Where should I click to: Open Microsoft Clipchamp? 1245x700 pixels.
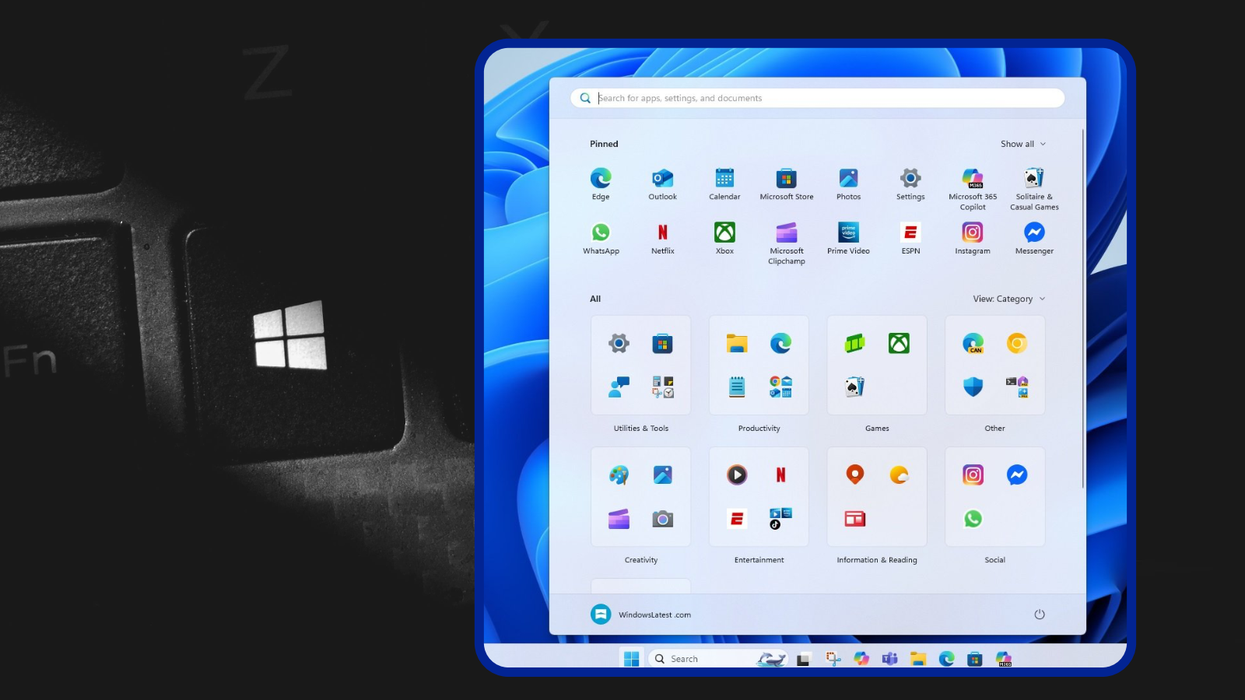[x=786, y=234]
